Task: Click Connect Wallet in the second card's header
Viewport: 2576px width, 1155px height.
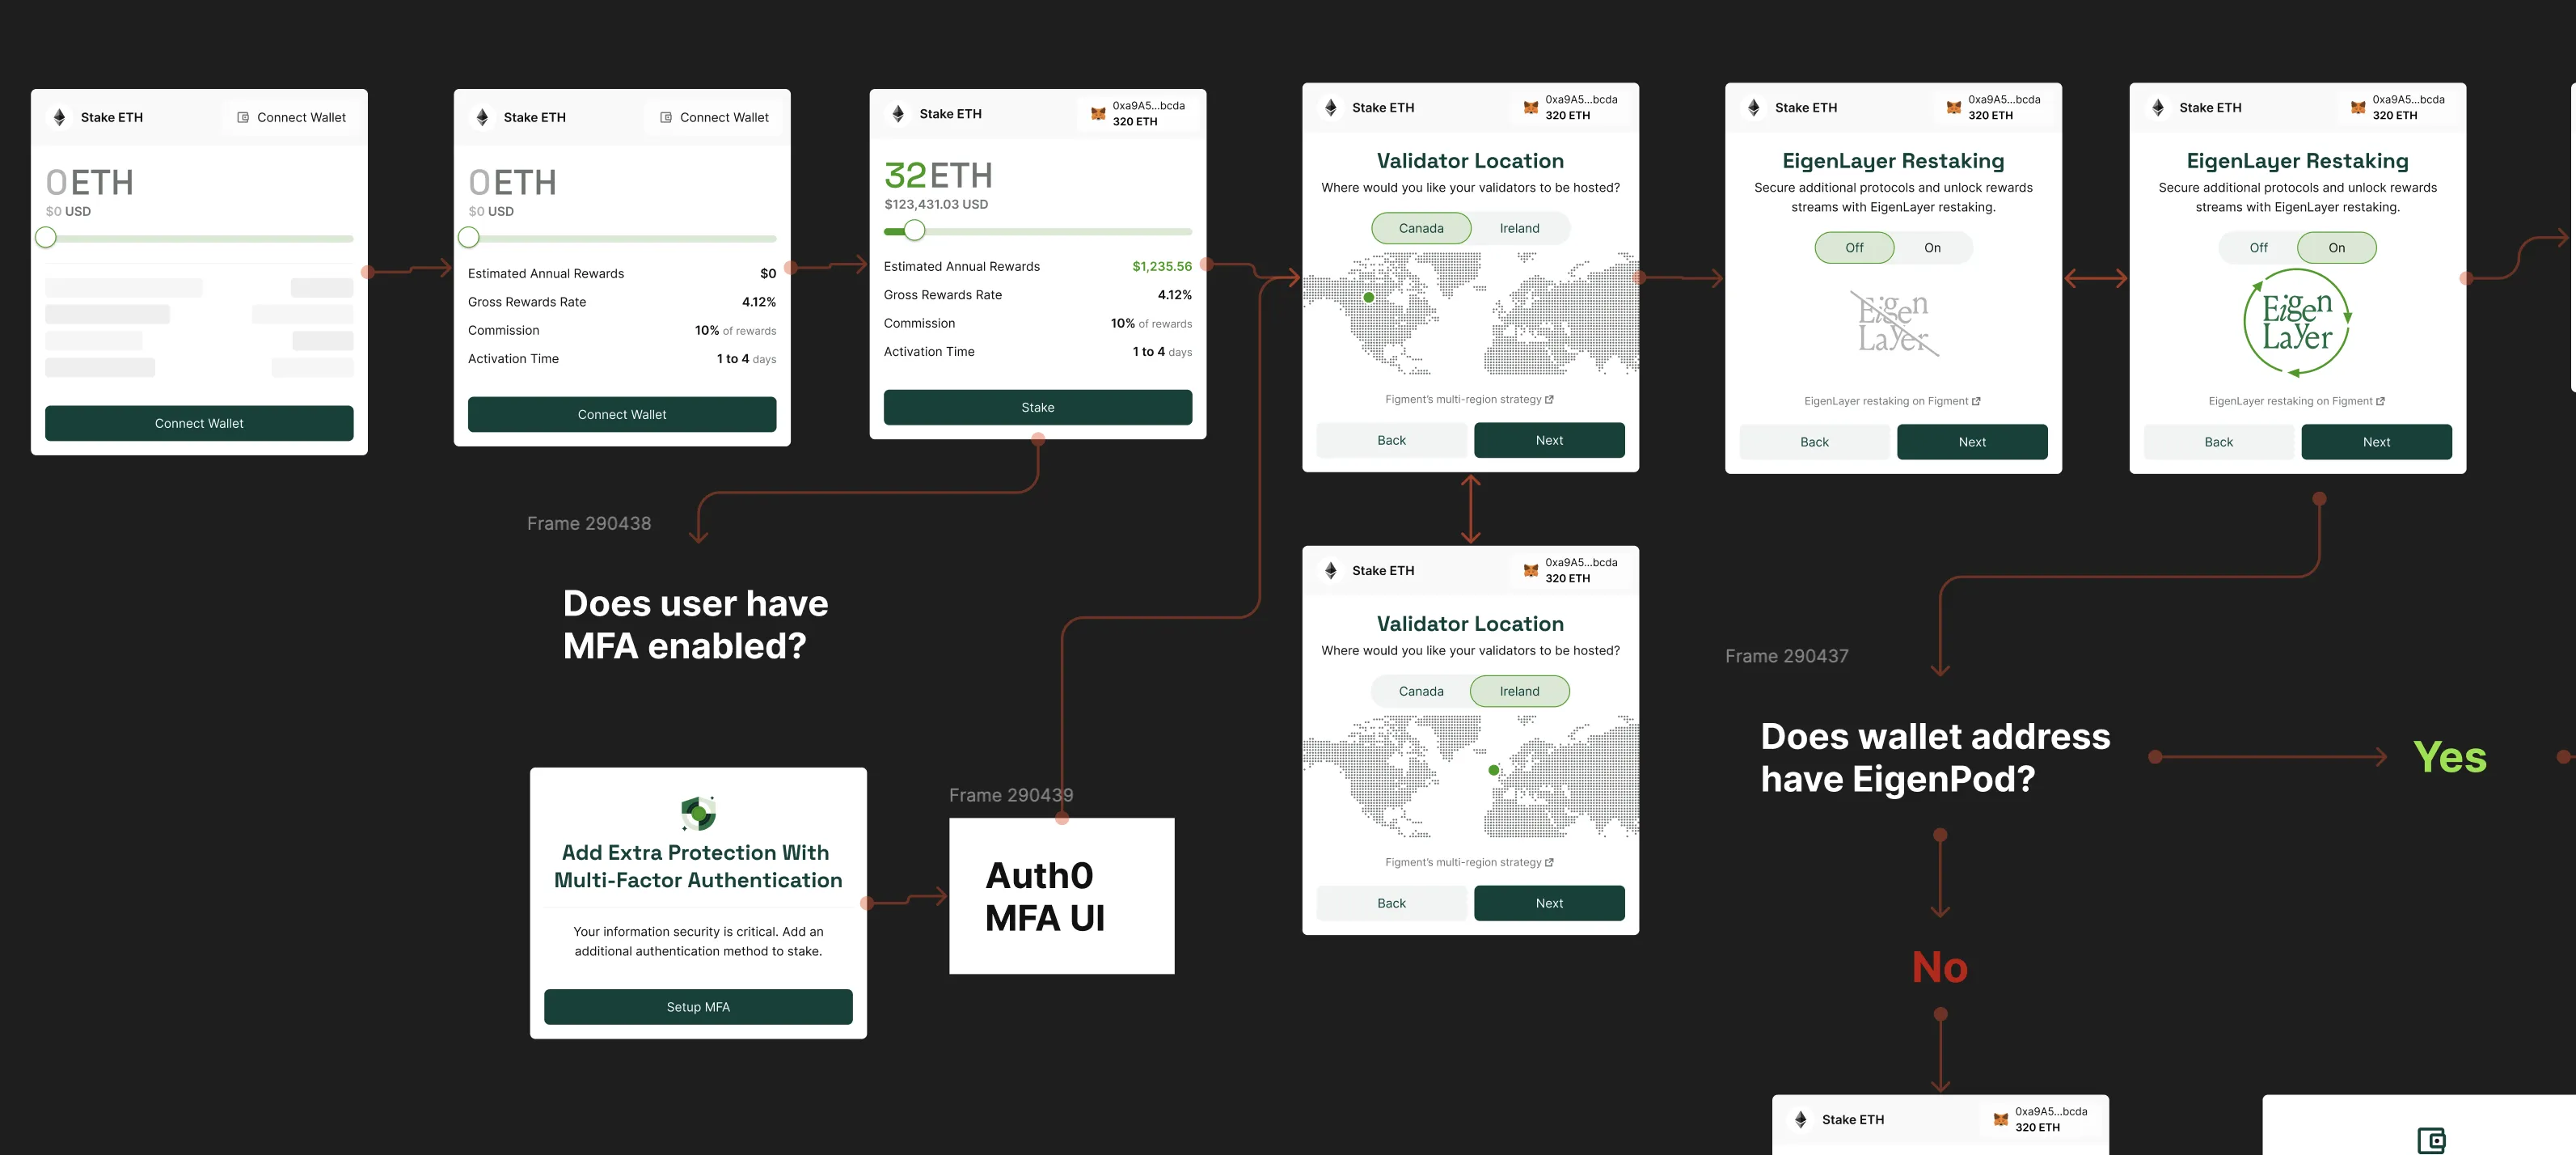Action: (714, 117)
